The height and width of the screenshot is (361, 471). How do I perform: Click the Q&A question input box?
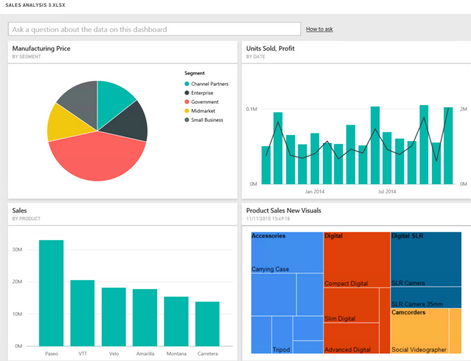[x=154, y=29]
